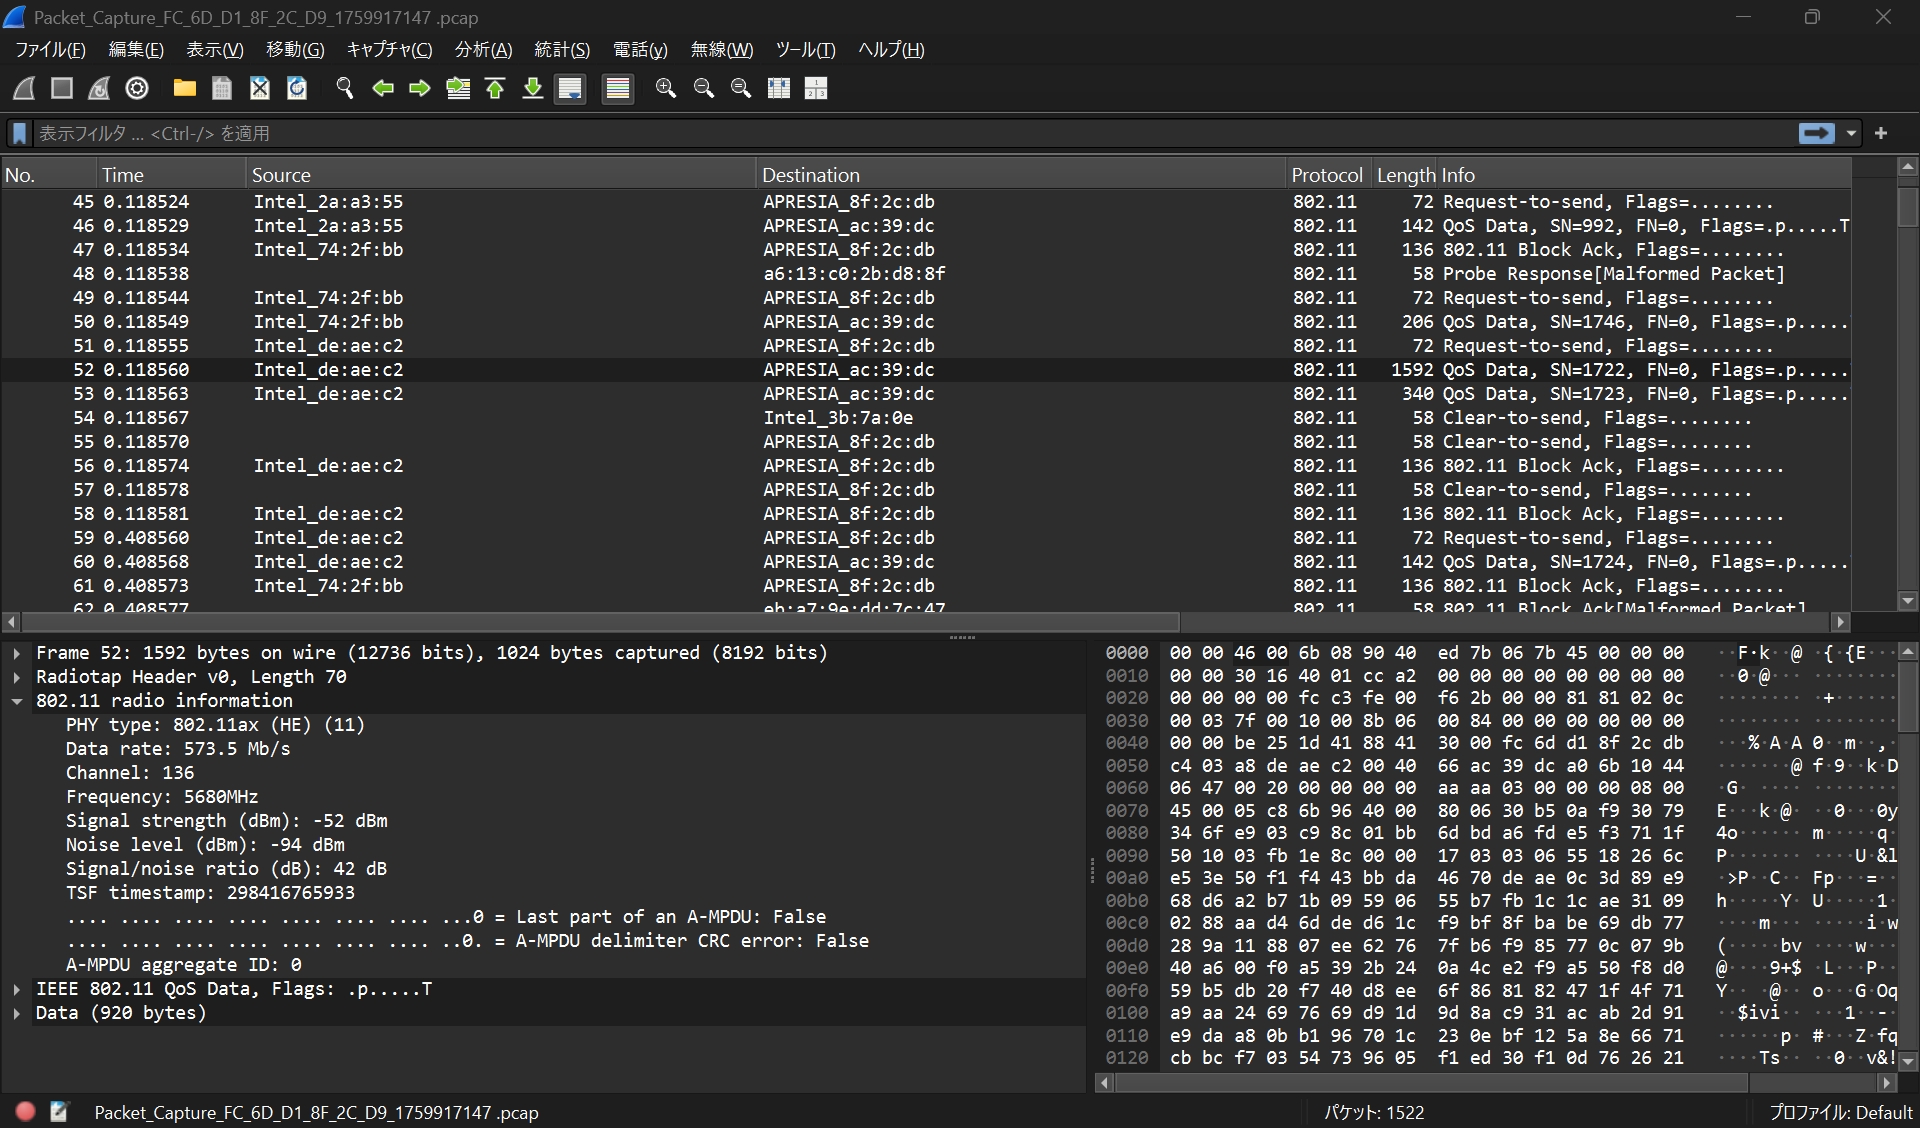Click the filter bookmark icon

click(x=19, y=133)
